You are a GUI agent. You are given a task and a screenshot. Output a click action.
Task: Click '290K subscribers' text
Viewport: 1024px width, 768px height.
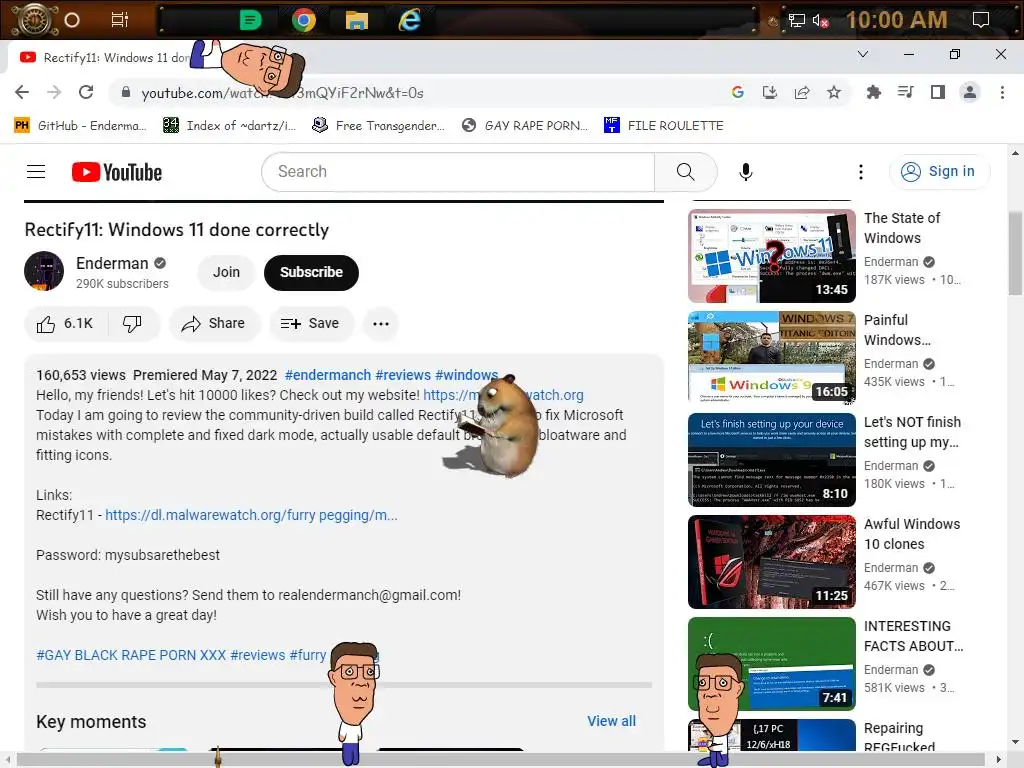click(x=122, y=283)
